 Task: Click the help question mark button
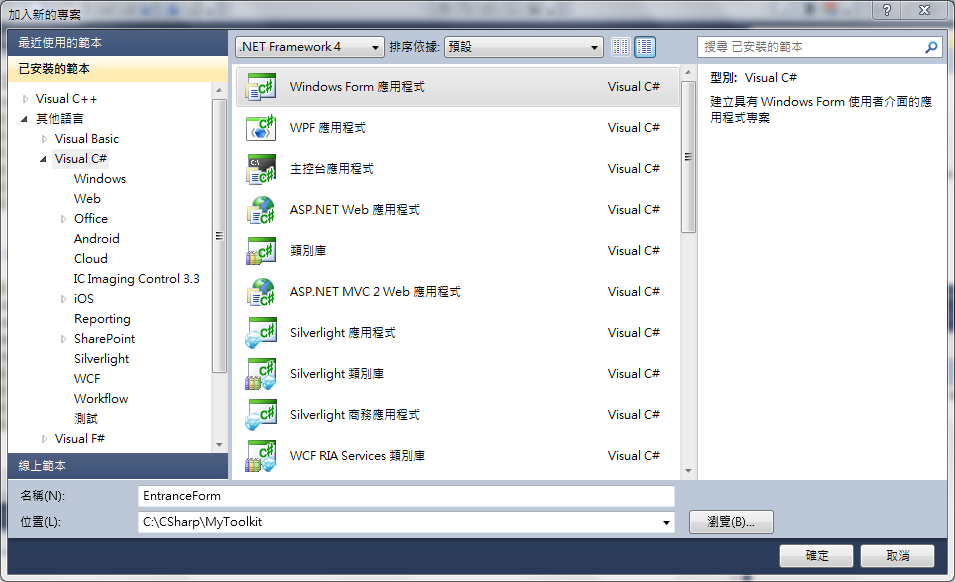click(887, 10)
